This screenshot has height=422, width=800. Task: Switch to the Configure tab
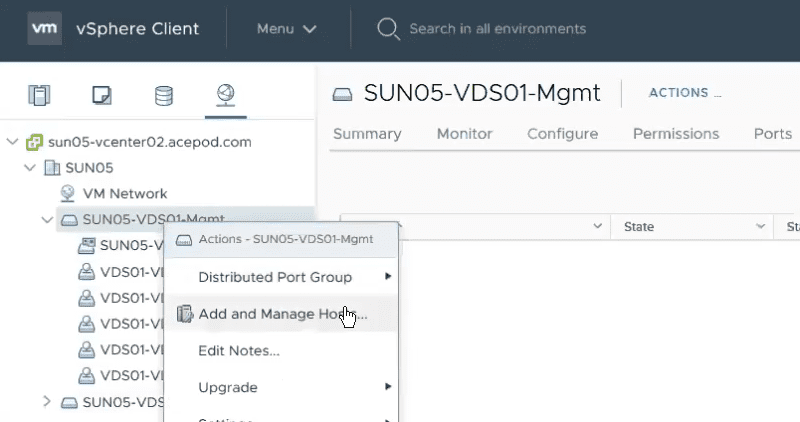point(563,134)
